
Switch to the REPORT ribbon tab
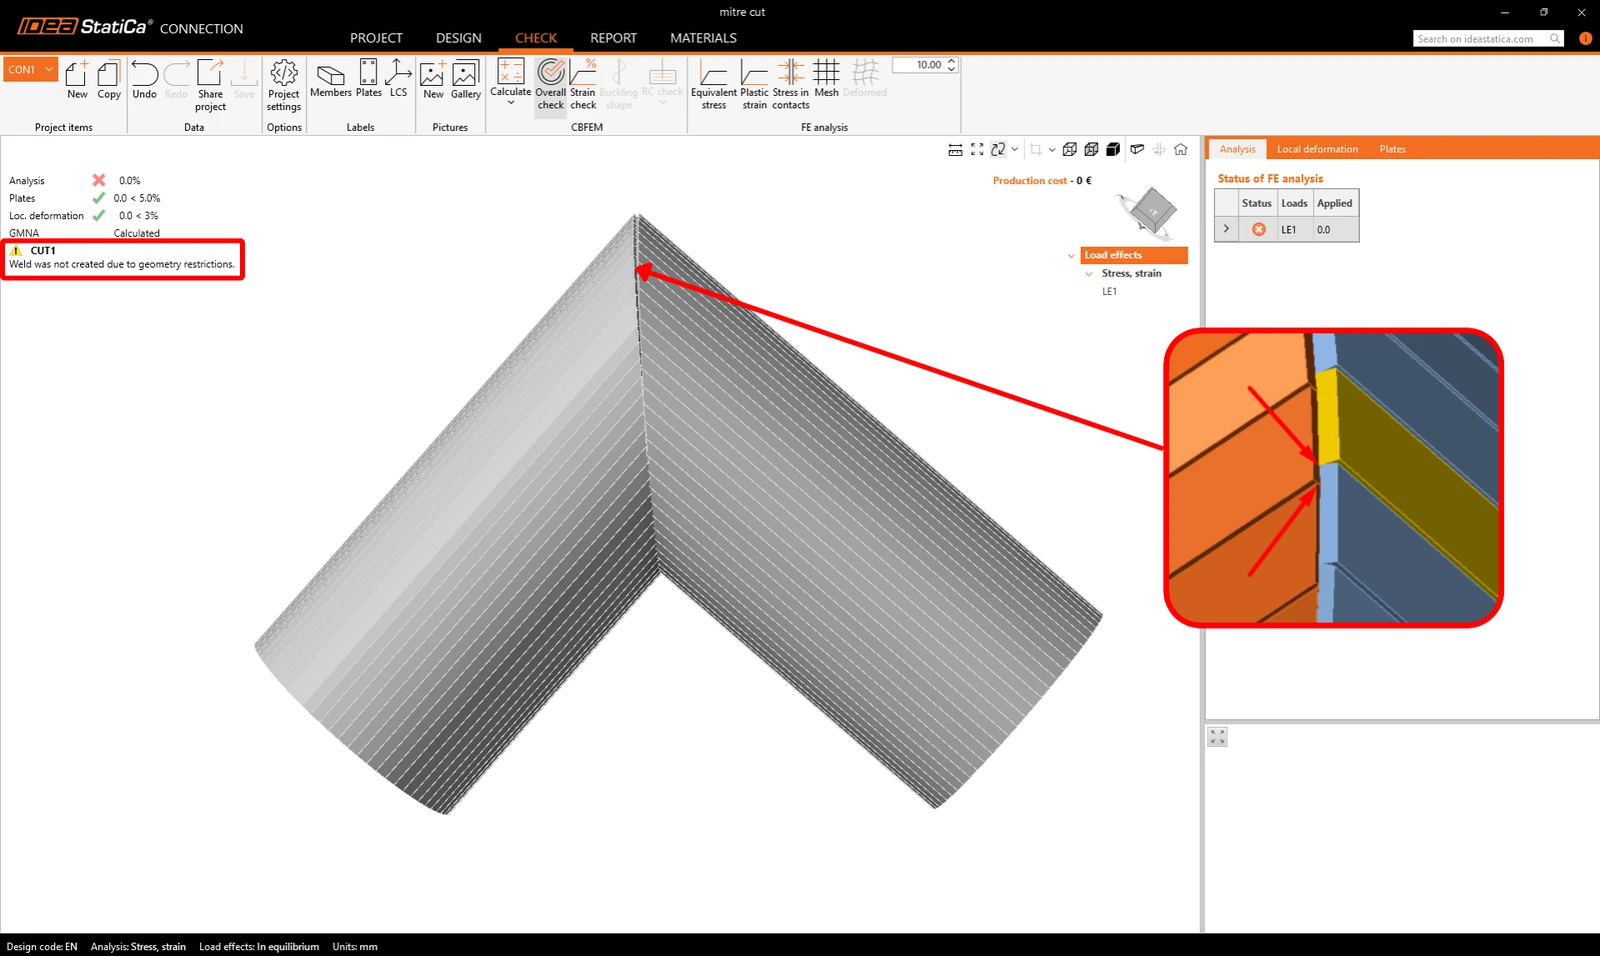(x=613, y=38)
